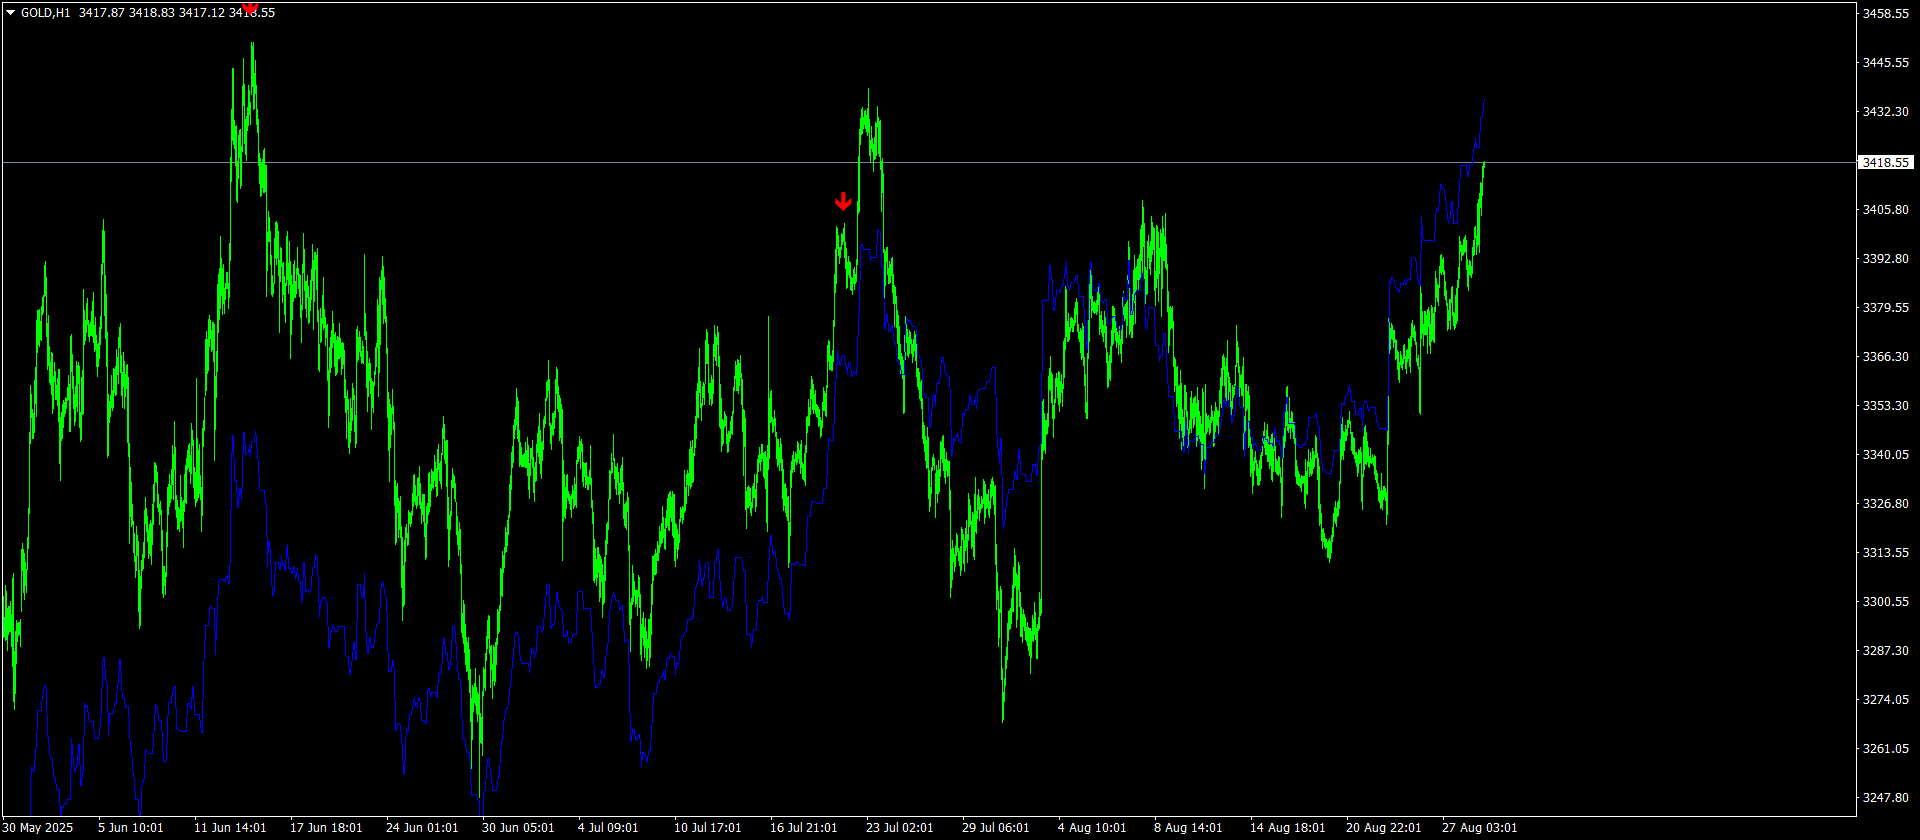Click the 3458.55 price axis label

[1885, 14]
